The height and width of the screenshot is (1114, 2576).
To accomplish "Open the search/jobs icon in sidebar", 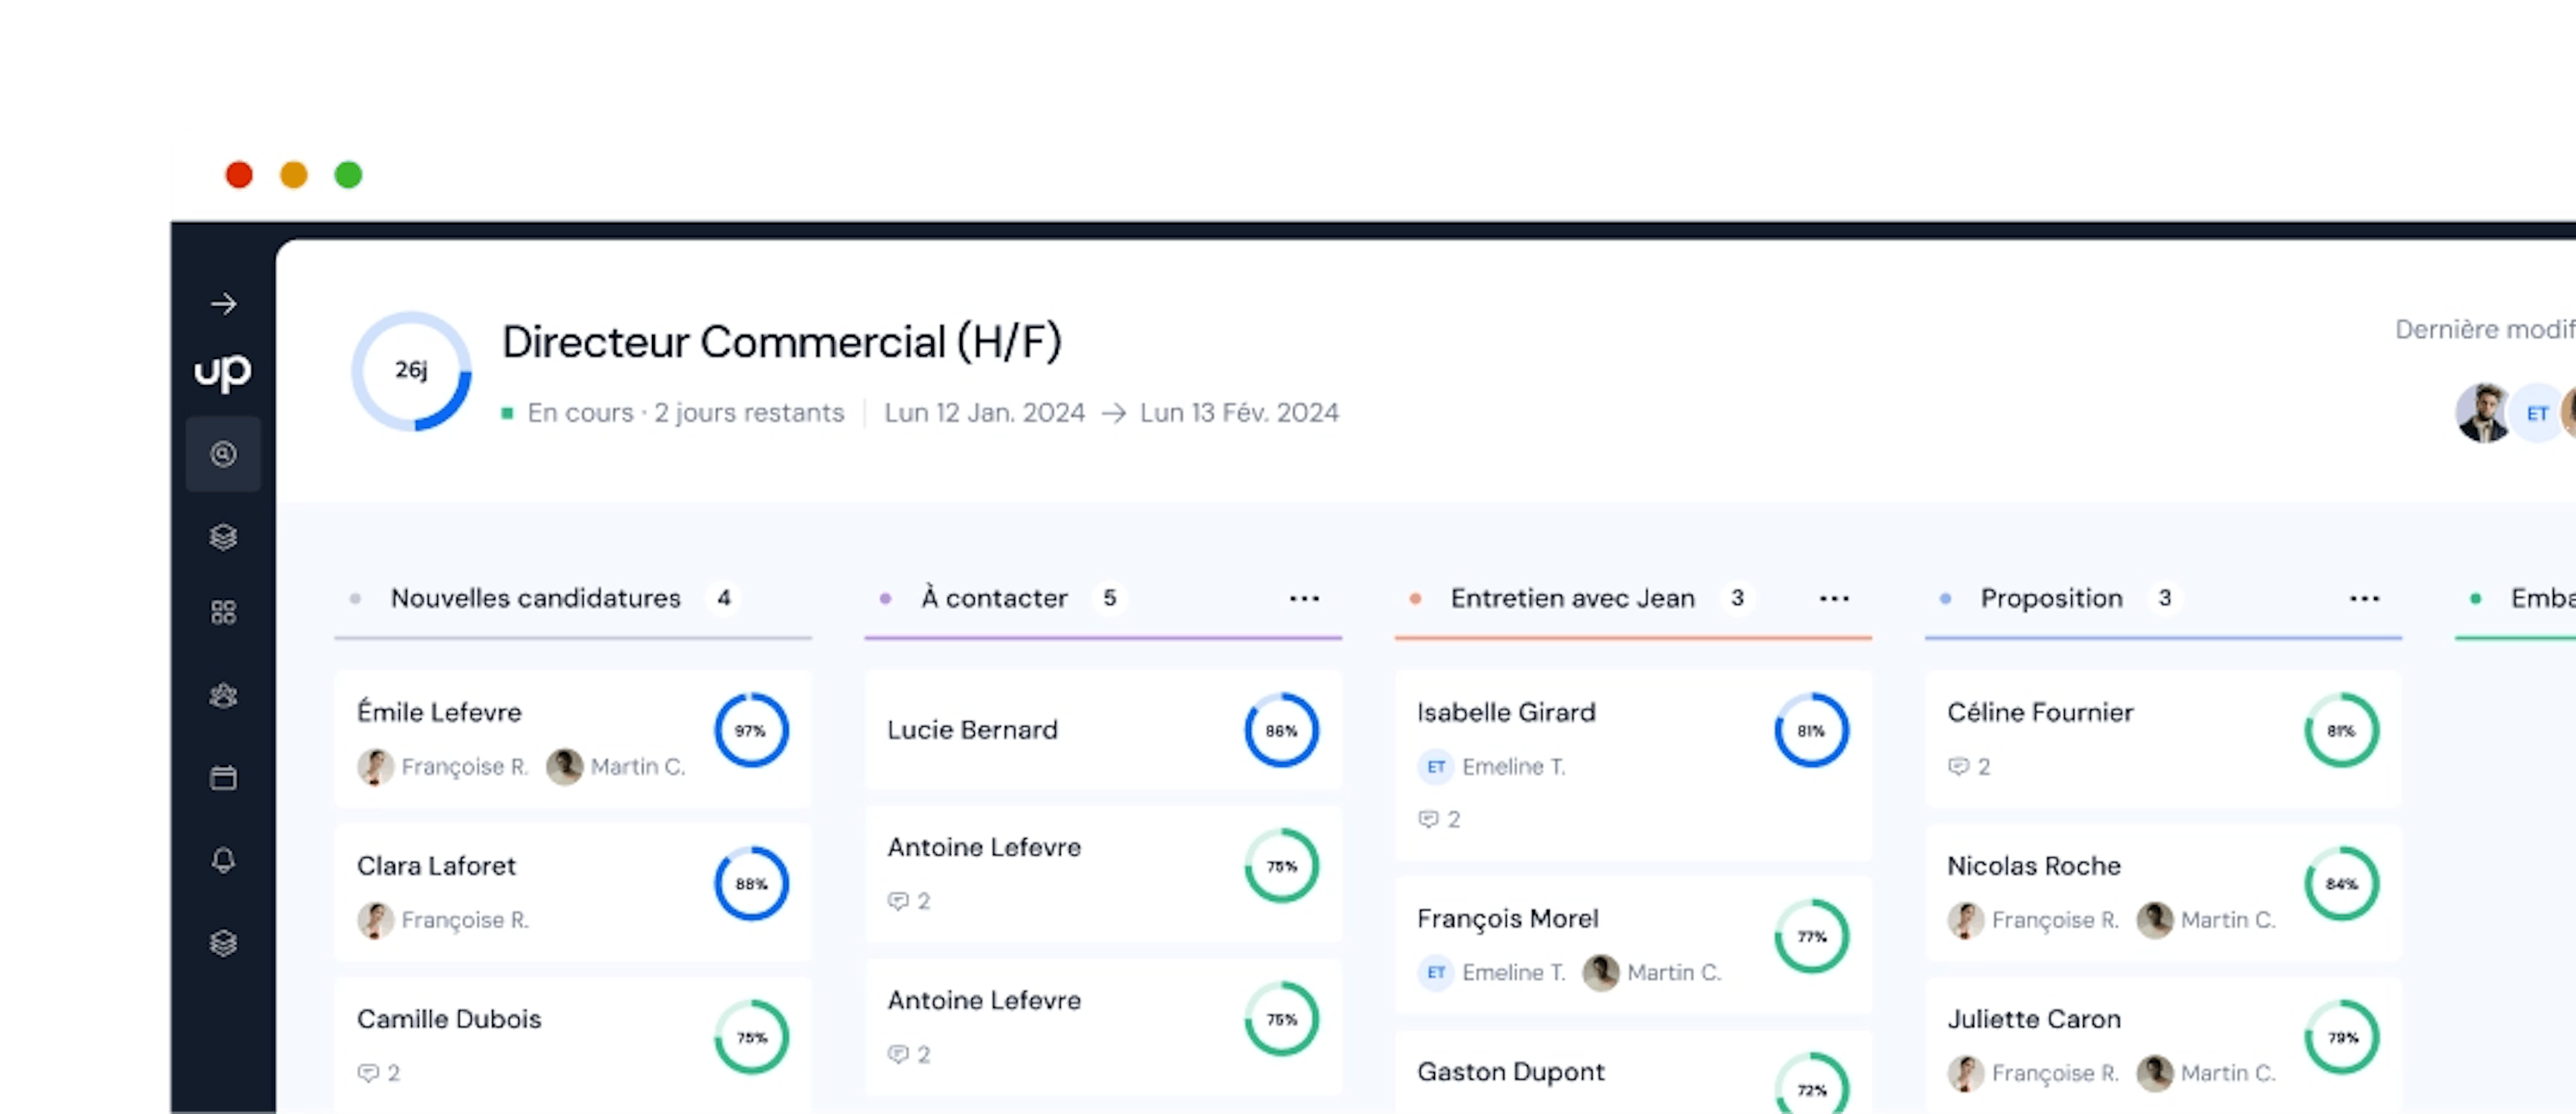I will [x=223, y=454].
